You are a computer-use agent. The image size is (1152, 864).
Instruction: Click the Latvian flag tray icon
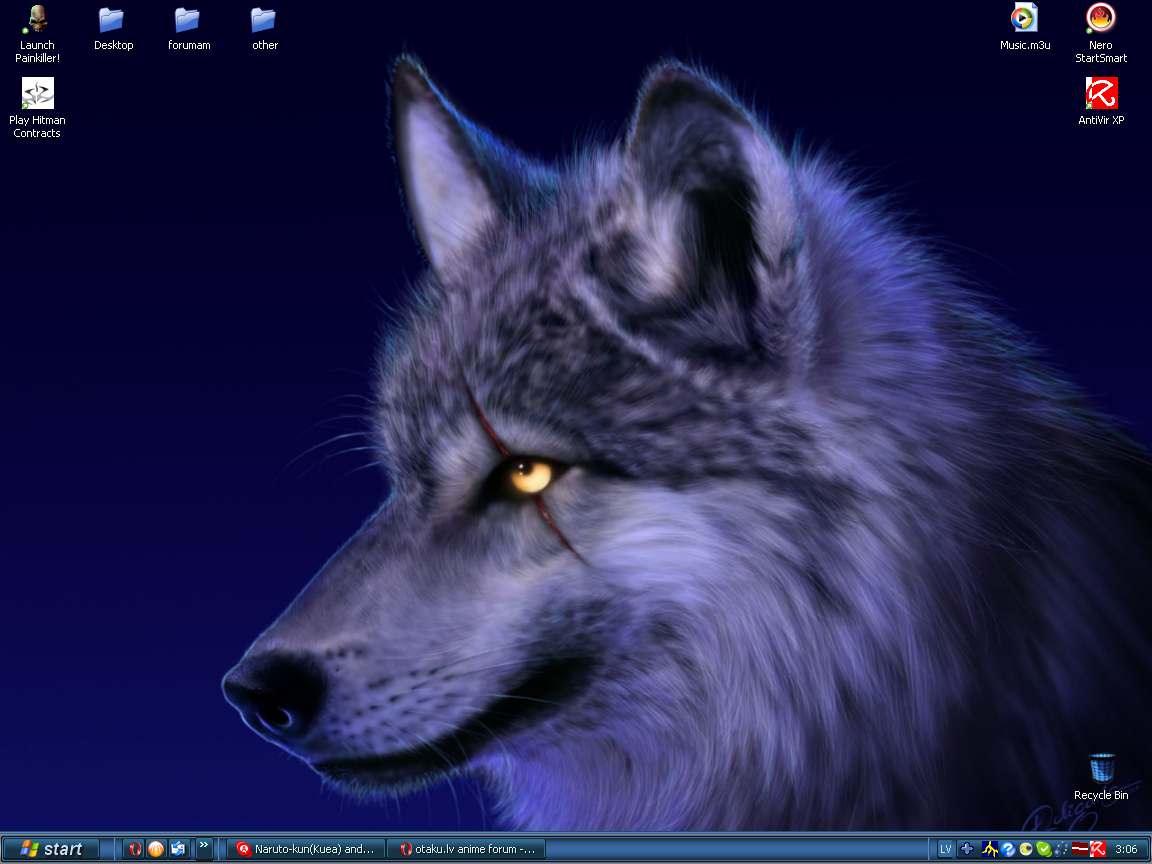click(x=1079, y=849)
